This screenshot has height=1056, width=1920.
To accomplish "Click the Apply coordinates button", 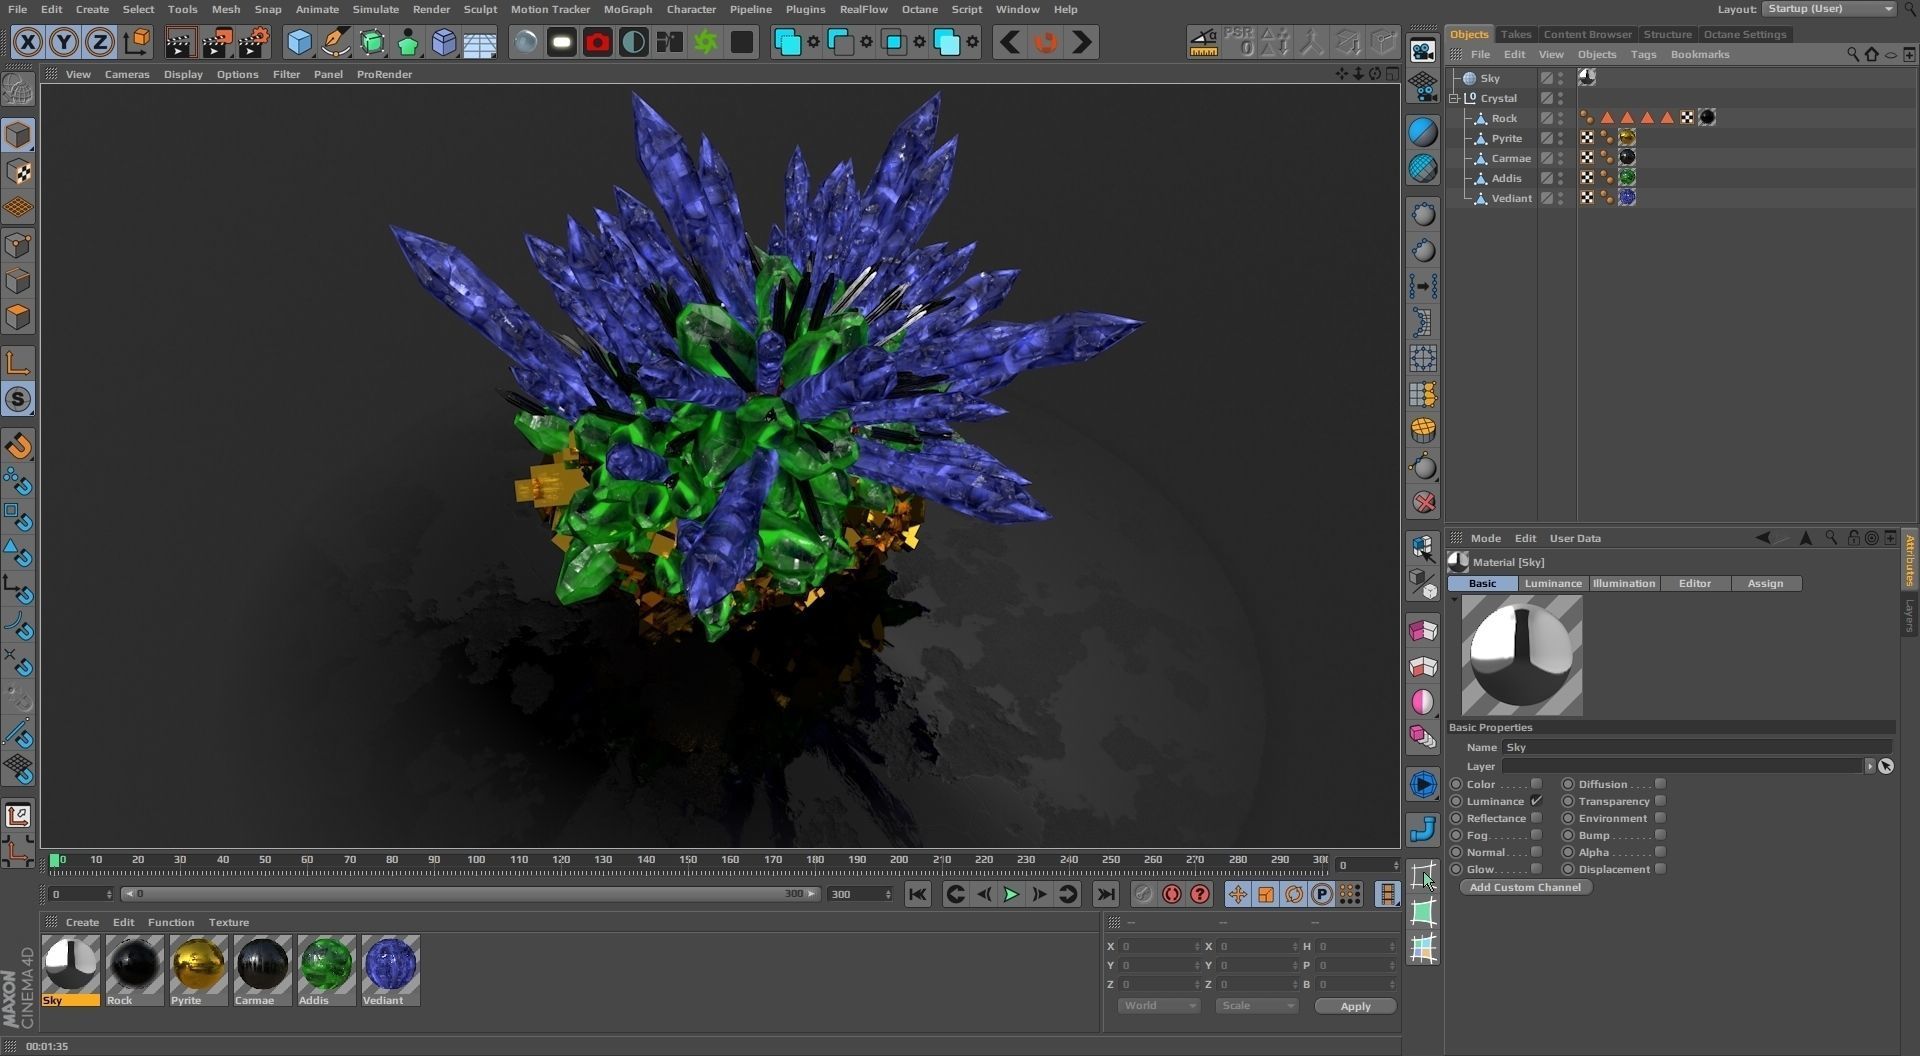I will pos(1355,1006).
